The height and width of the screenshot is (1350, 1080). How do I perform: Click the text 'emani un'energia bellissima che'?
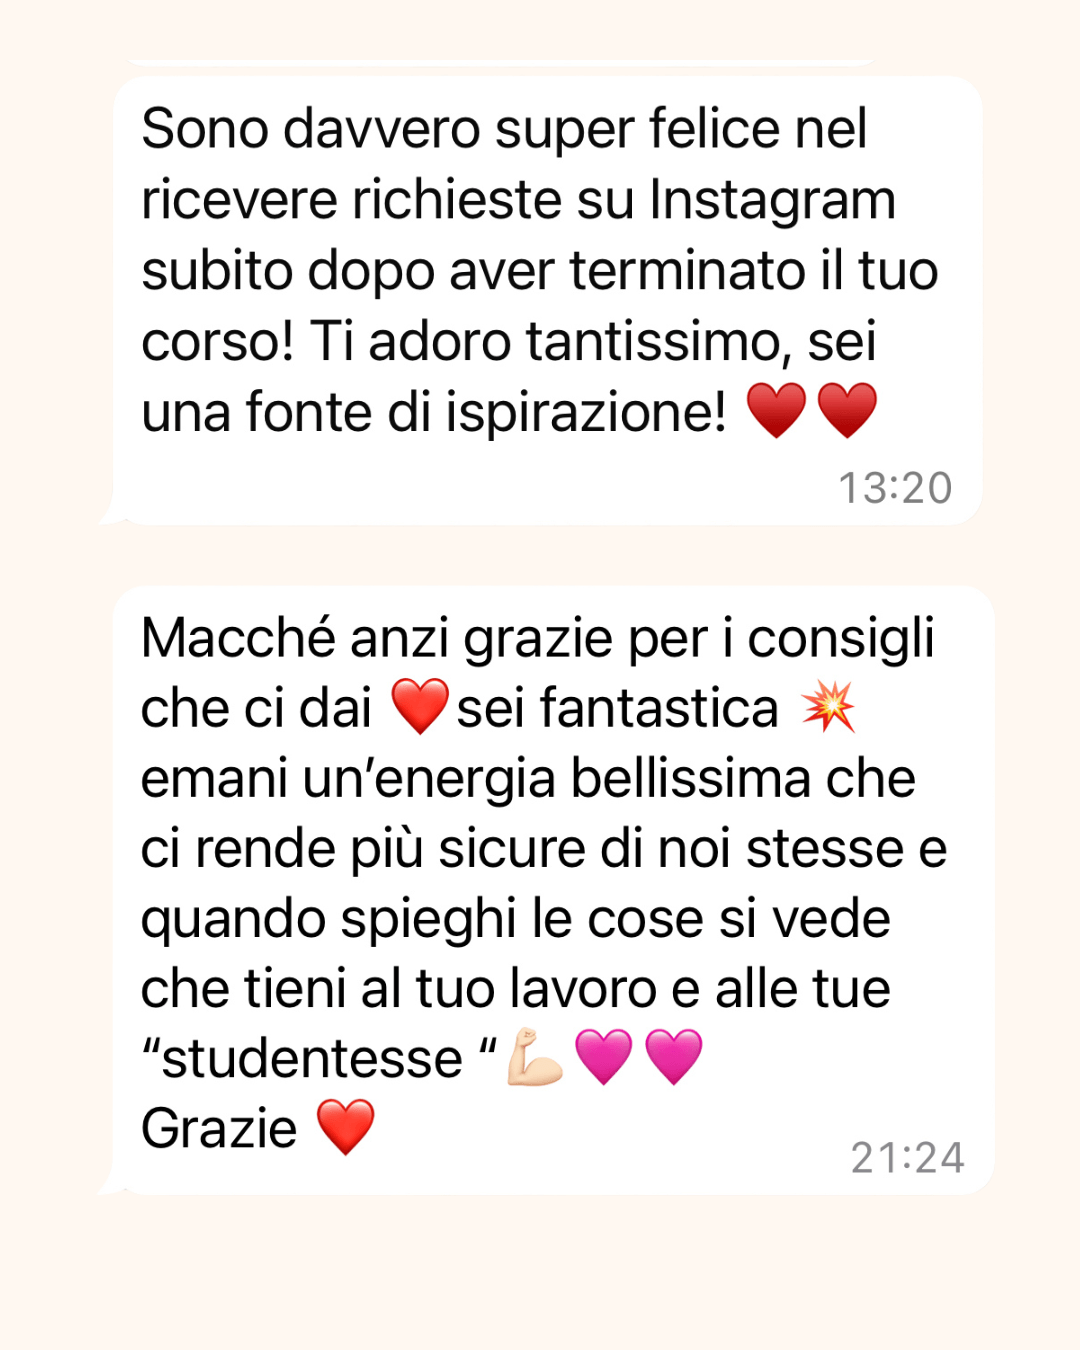pyautogui.click(x=528, y=779)
